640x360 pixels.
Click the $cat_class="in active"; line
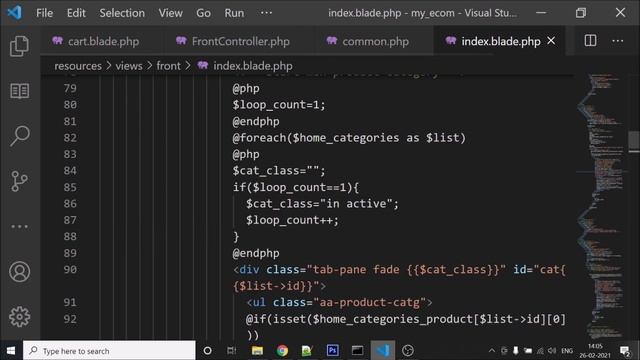pyautogui.click(x=322, y=204)
